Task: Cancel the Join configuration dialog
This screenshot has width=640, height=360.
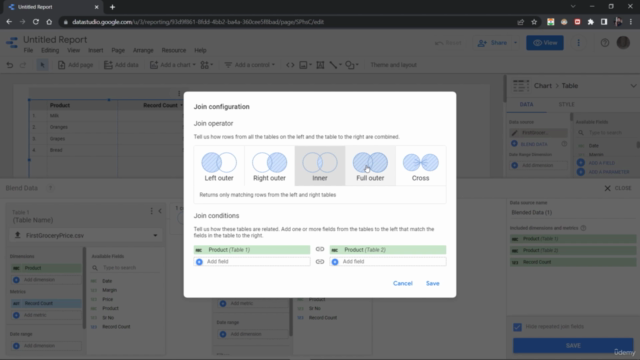Action: tap(402, 283)
